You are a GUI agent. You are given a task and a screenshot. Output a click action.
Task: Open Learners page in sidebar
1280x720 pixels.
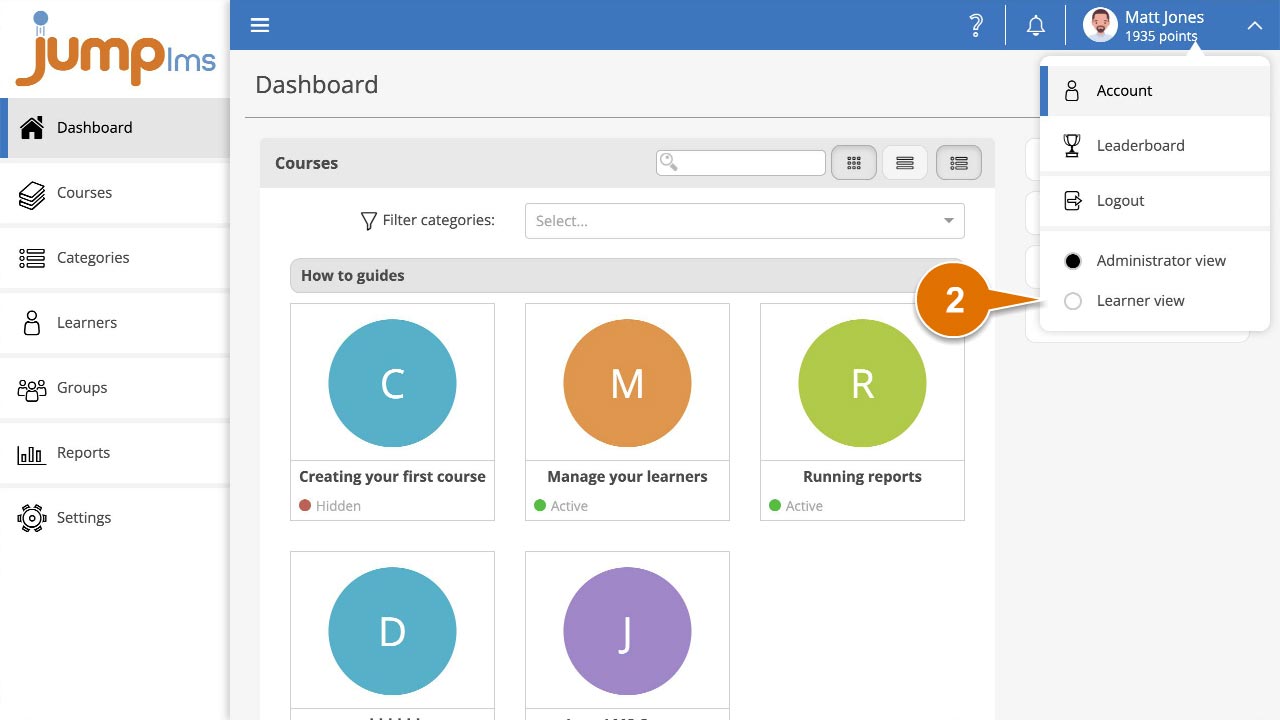(115, 323)
